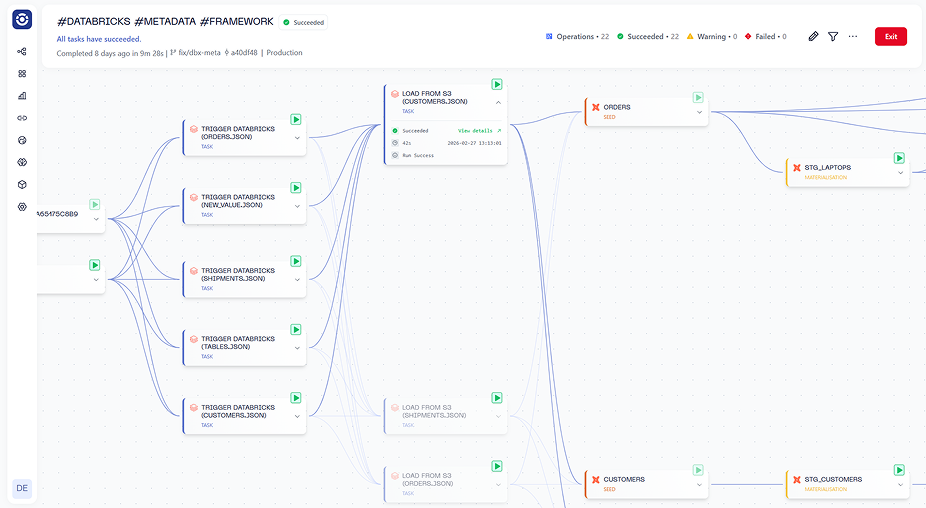Run Trigger Databricks (shipments.json) play icon
The image size is (926, 508).
pos(296,261)
